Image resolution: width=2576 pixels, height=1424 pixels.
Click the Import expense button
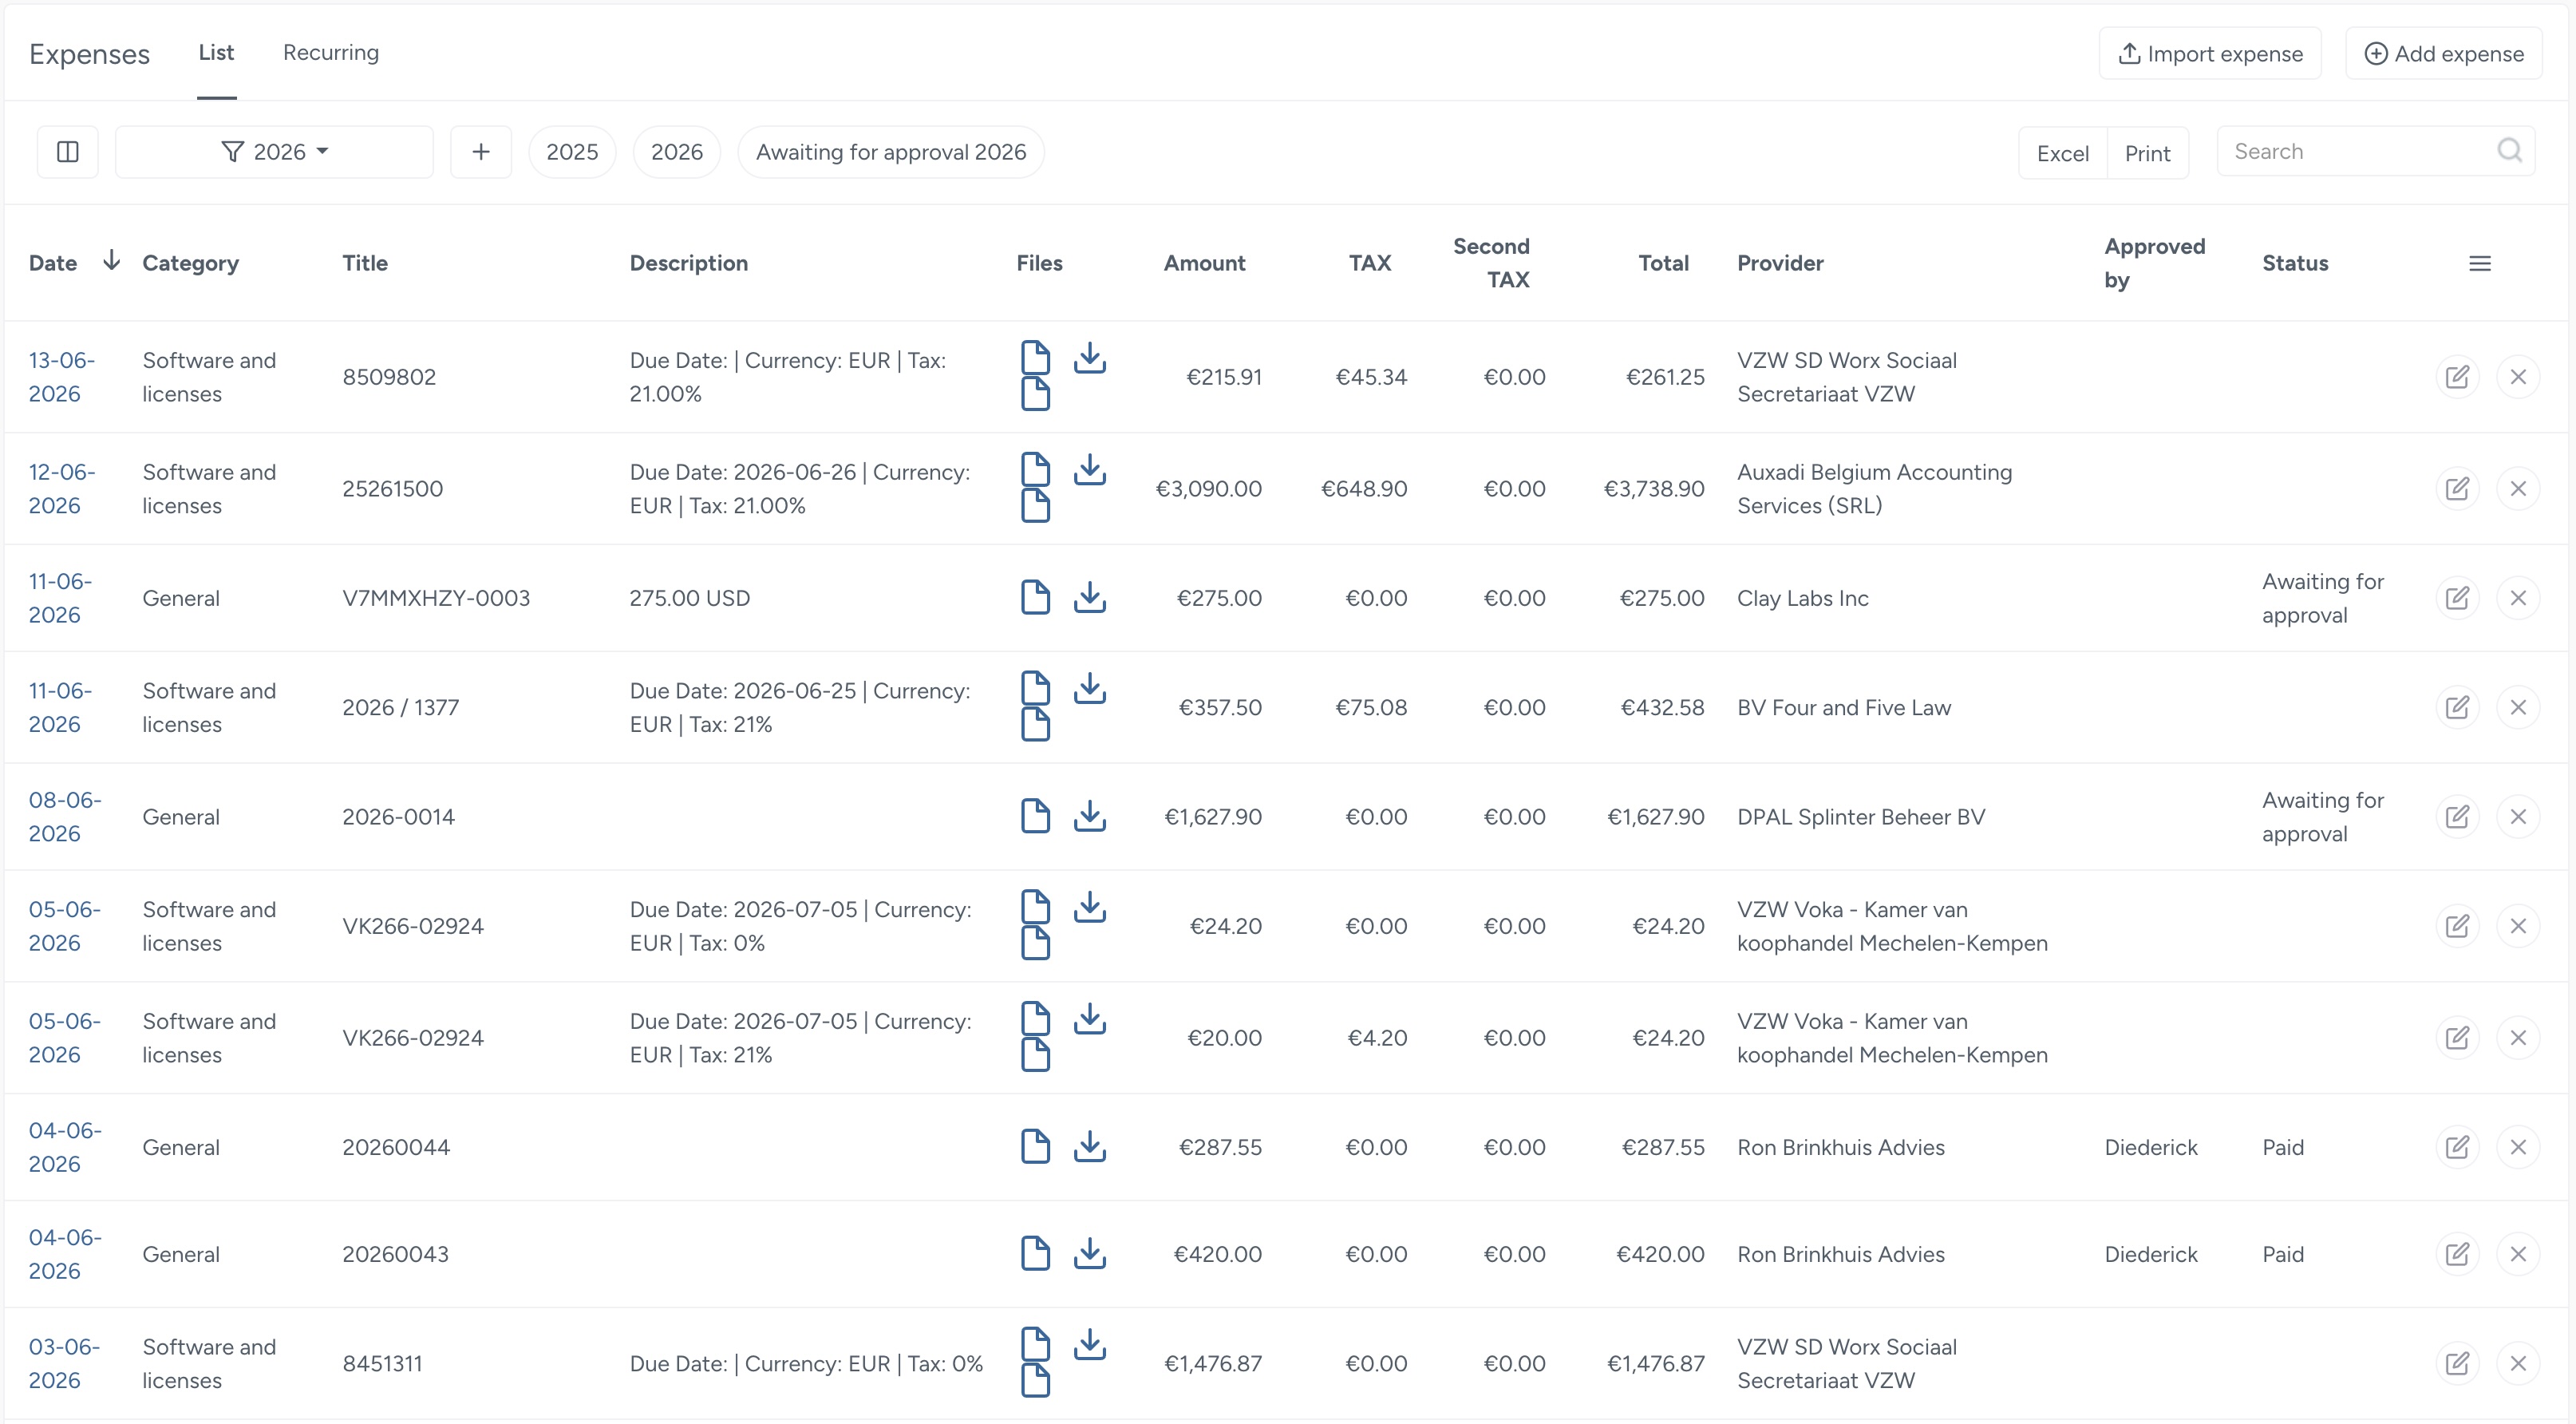pyautogui.click(x=2209, y=54)
